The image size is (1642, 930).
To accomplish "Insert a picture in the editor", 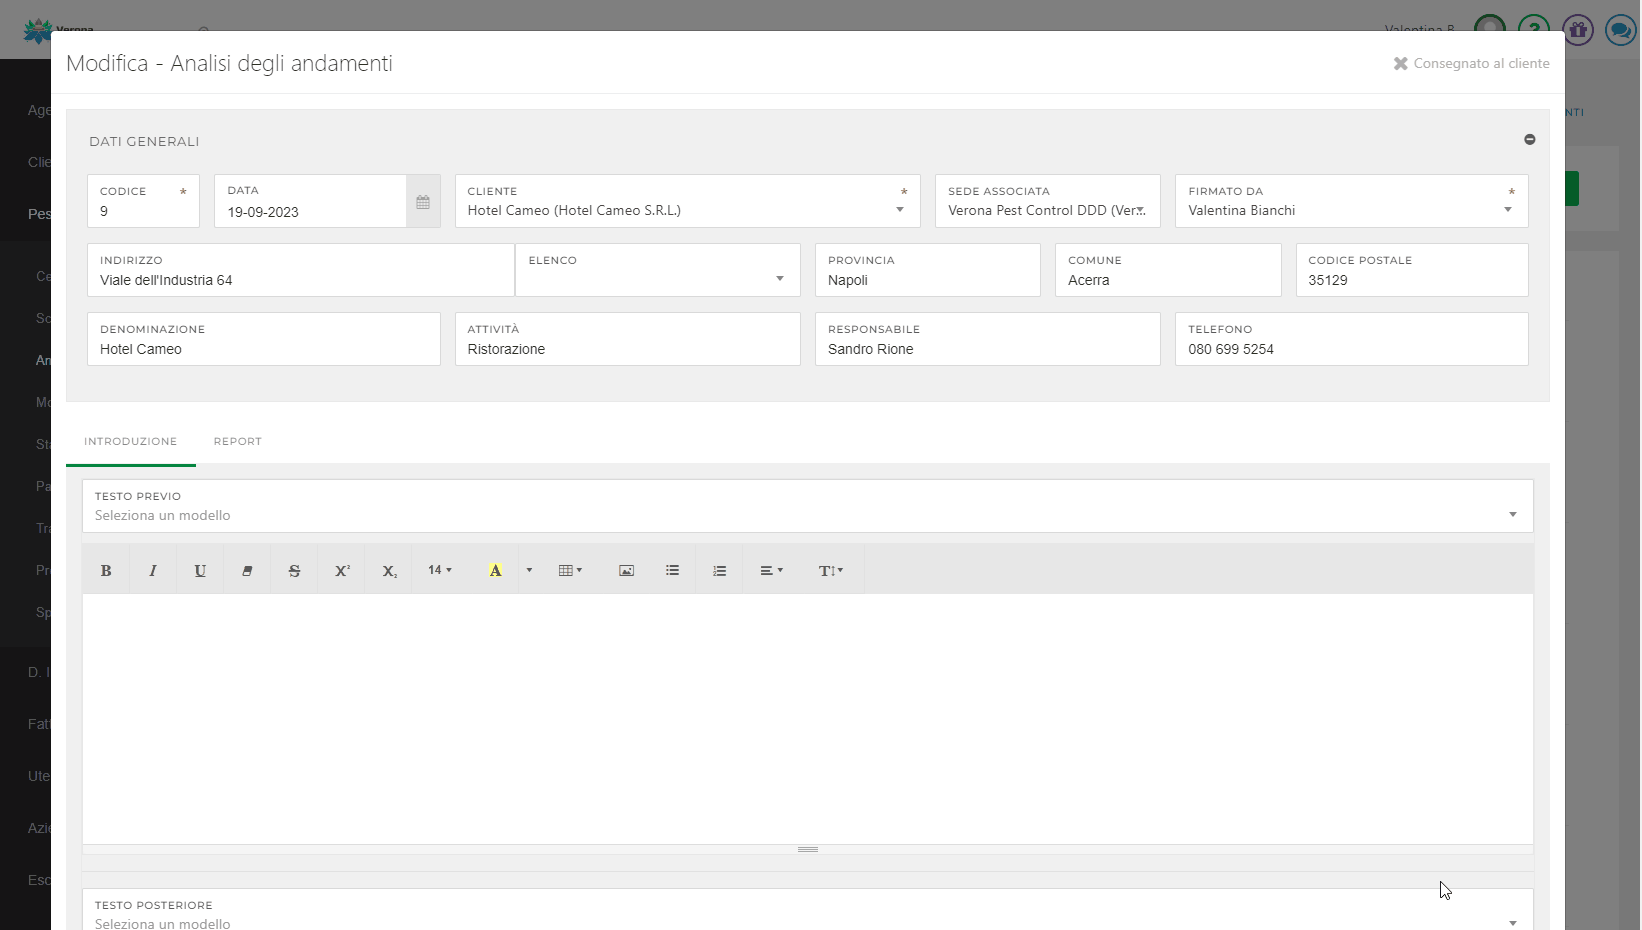I will 626,571.
